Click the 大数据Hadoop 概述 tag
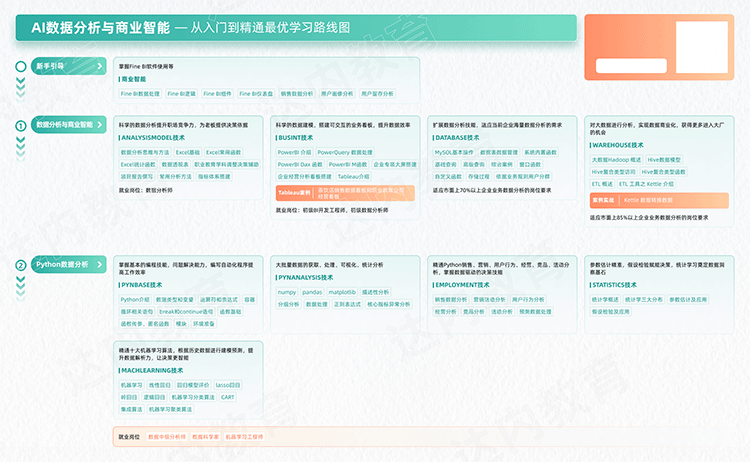 [616, 160]
